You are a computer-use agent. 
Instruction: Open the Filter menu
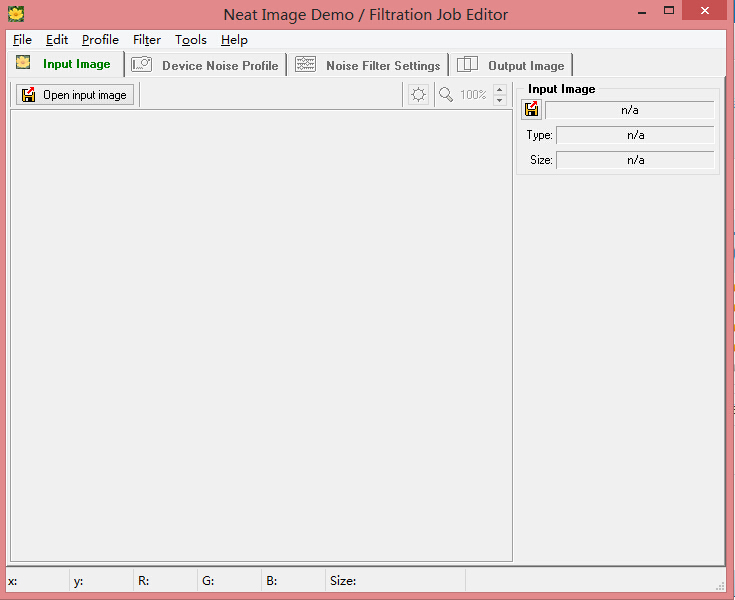click(x=147, y=40)
